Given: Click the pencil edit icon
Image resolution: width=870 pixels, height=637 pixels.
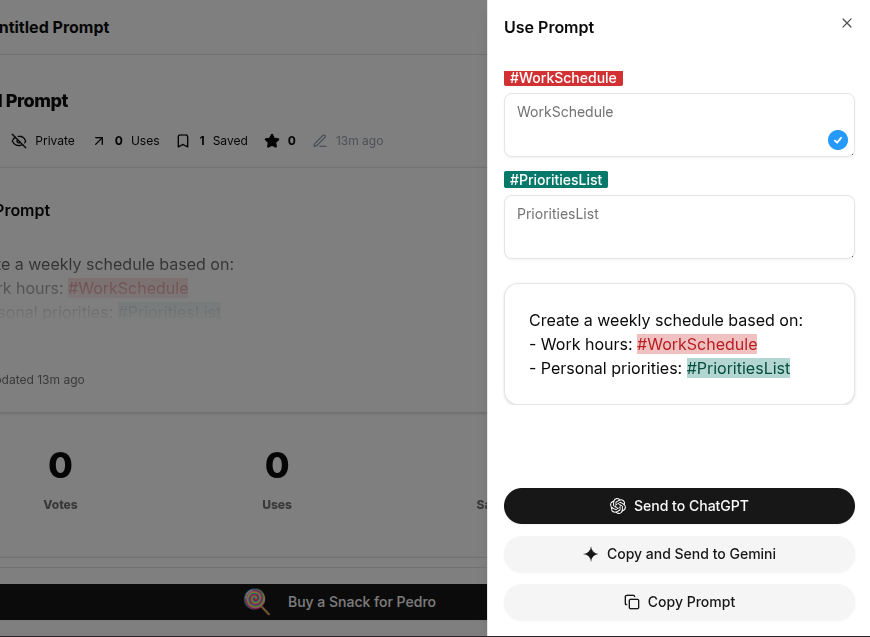Looking at the screenshot, I should (x=320, y=141).
